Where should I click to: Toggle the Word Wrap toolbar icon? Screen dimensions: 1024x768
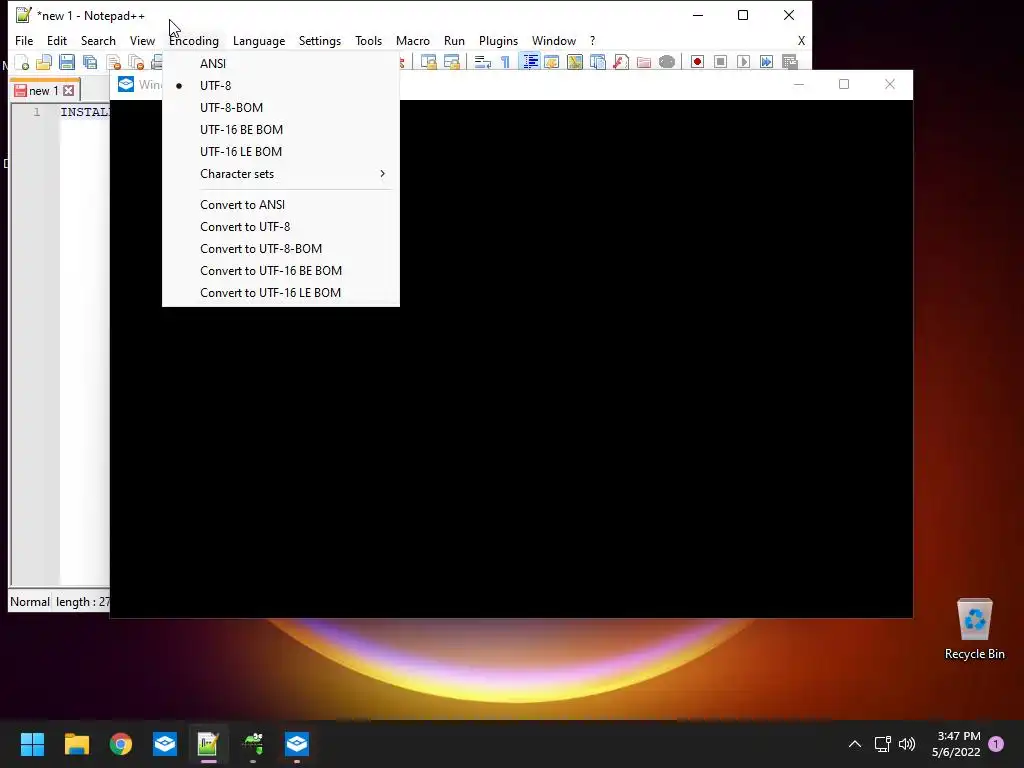483,62
